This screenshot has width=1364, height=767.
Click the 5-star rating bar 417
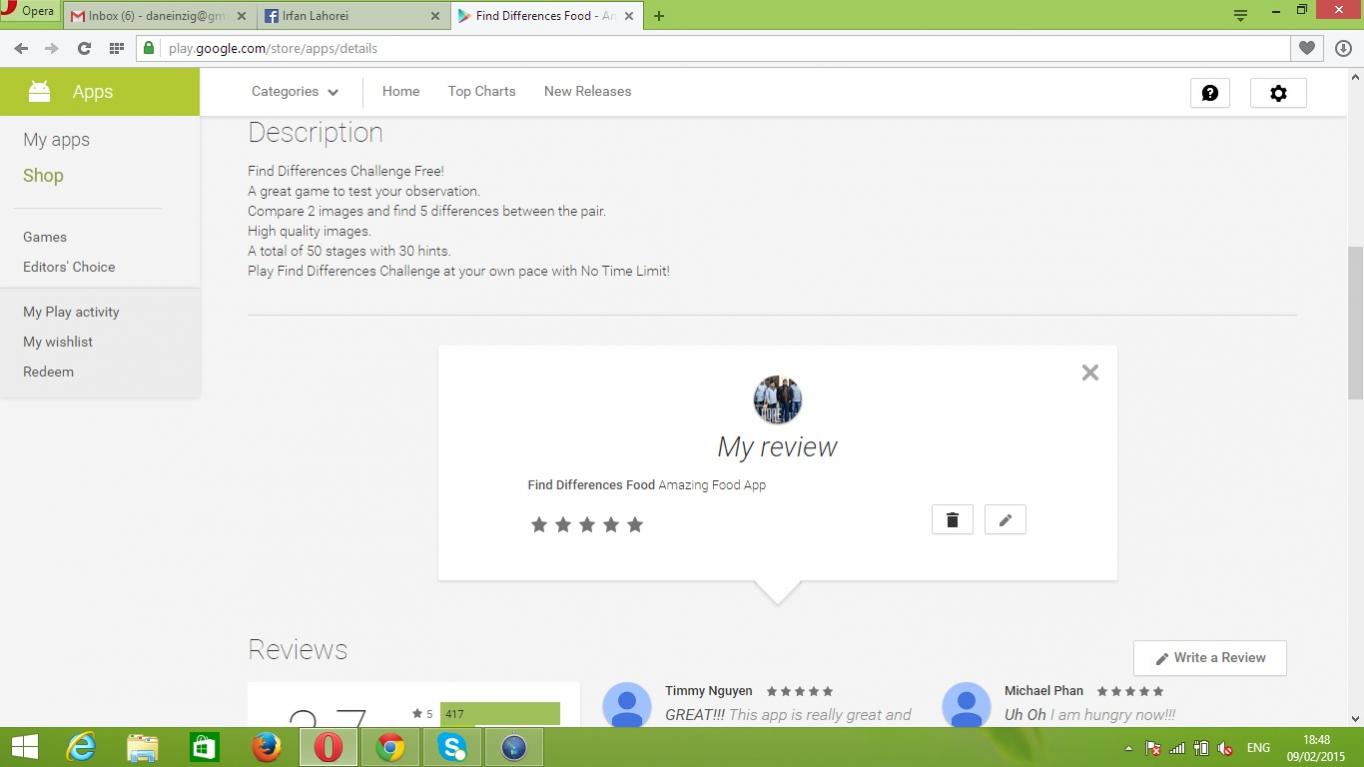[500, 714]
